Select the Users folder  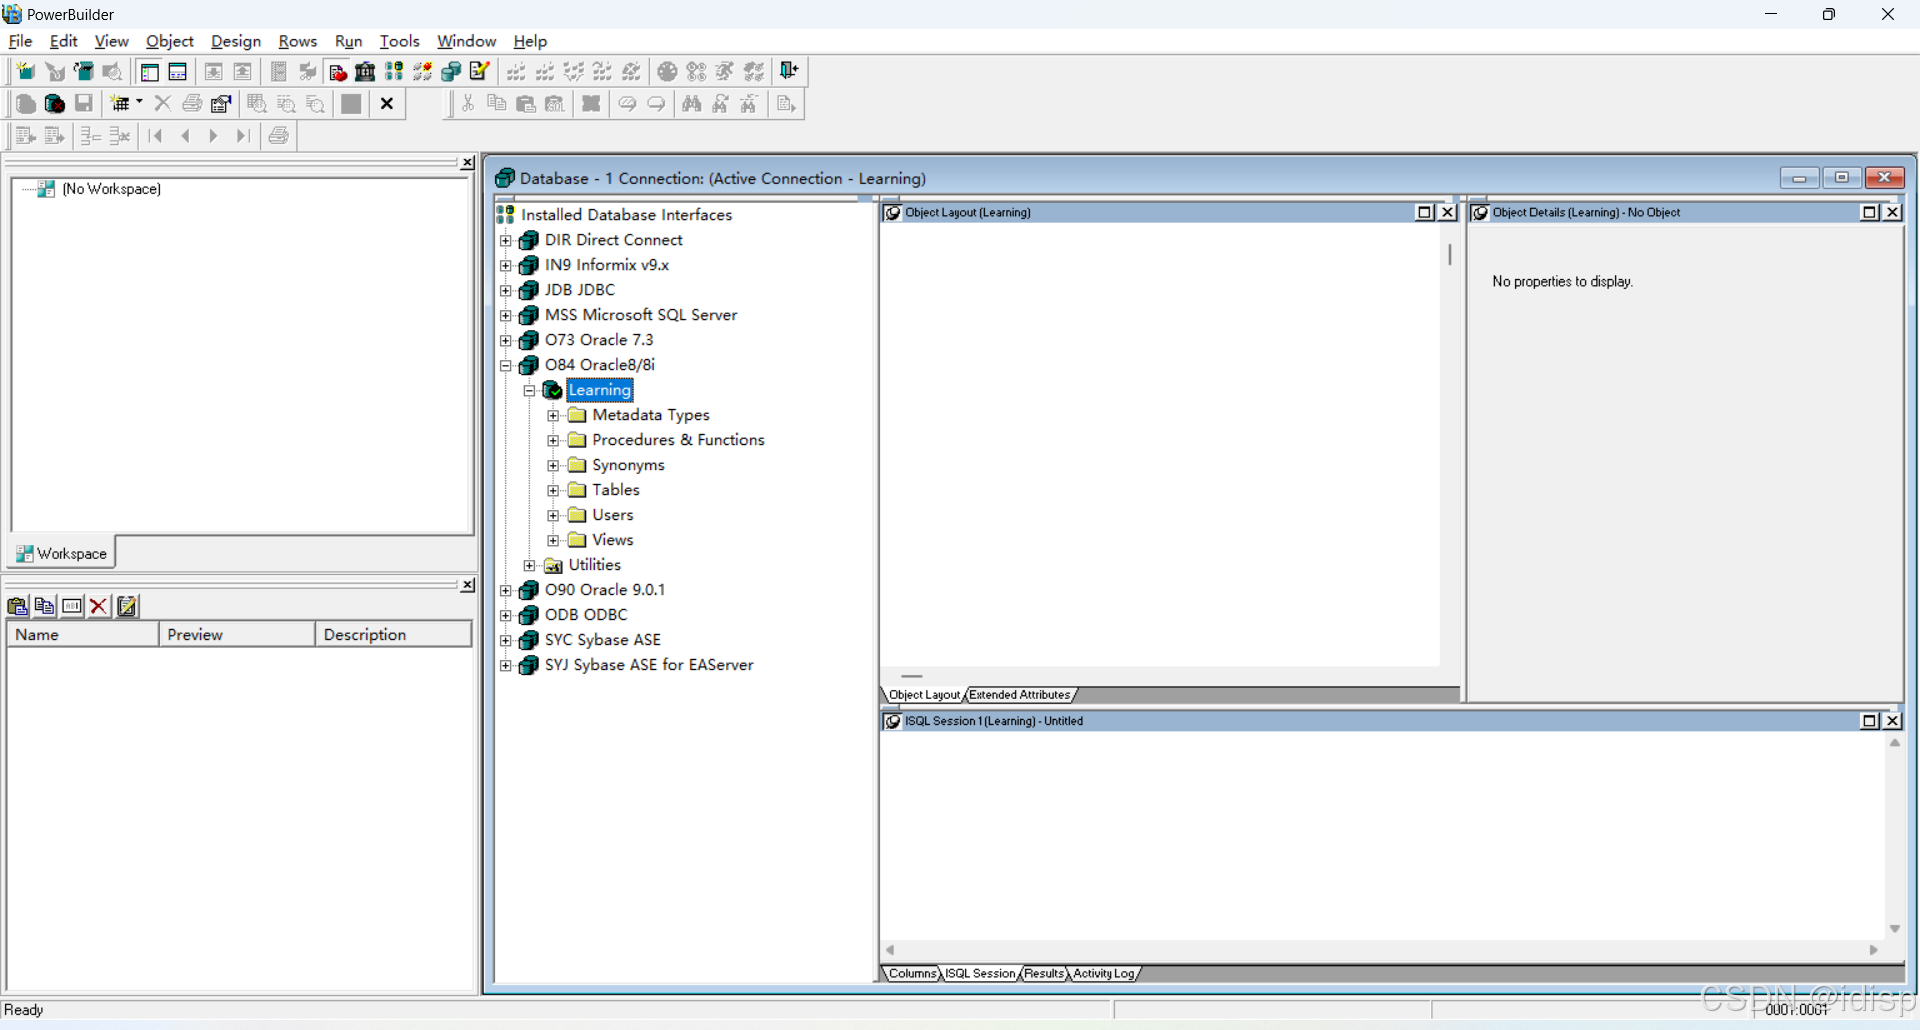coord(612,515)
